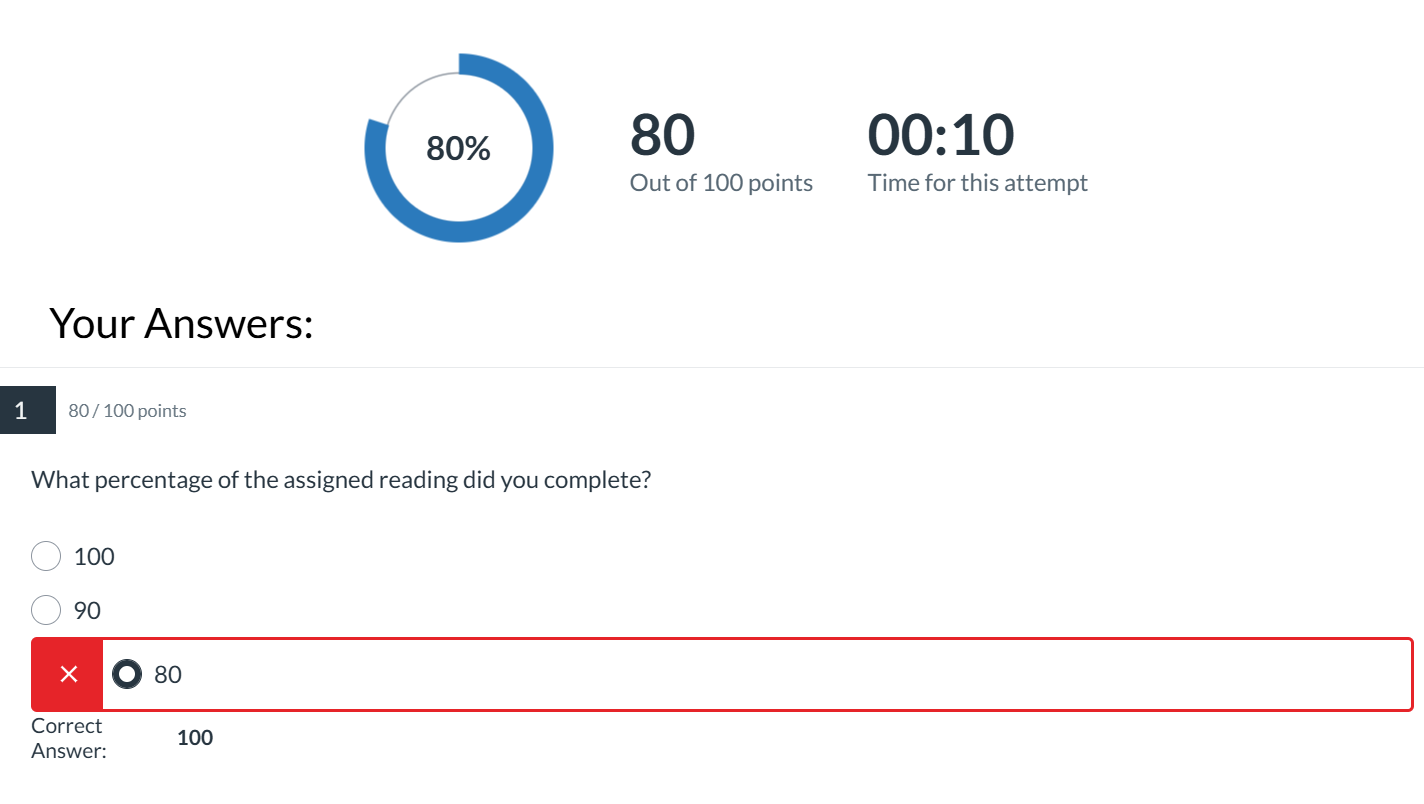This screenshot has height=804, width=1424.
Task: Click the "Time for this attempt" label
Action: pyautogui.click(x=977, y=183)
